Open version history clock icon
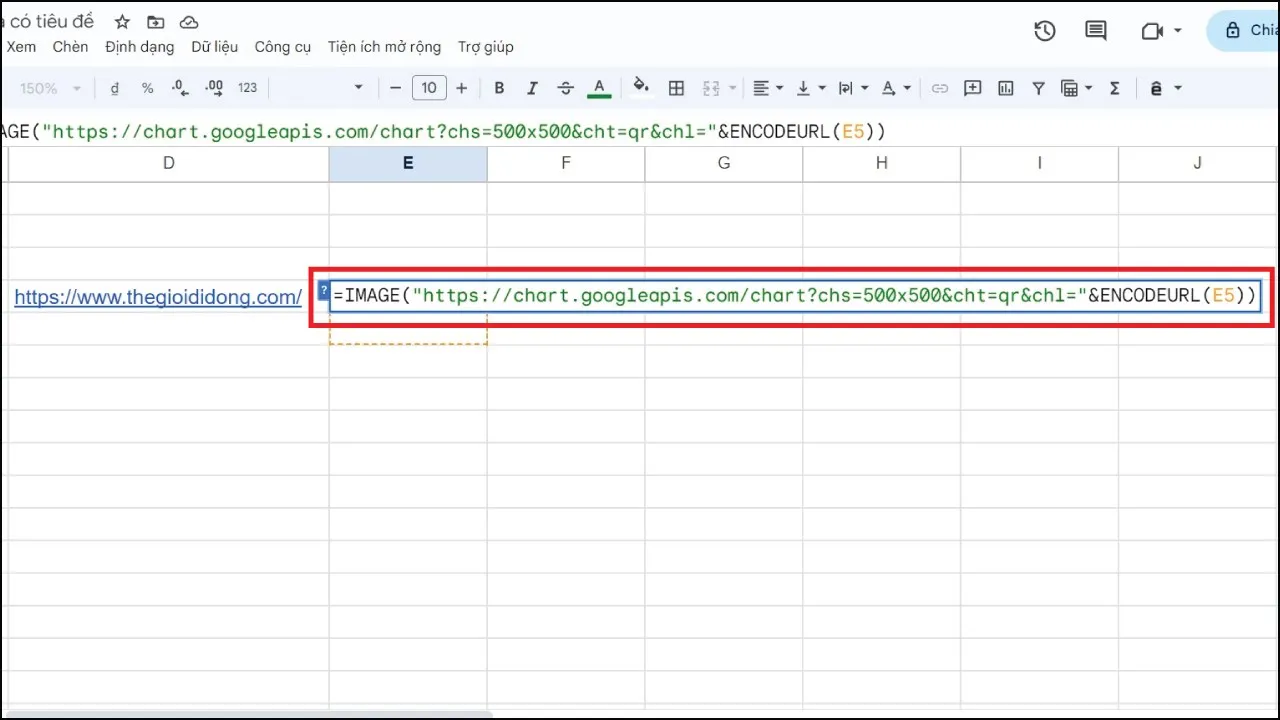Viewport: 1280px width, 720px height. 1045,31
